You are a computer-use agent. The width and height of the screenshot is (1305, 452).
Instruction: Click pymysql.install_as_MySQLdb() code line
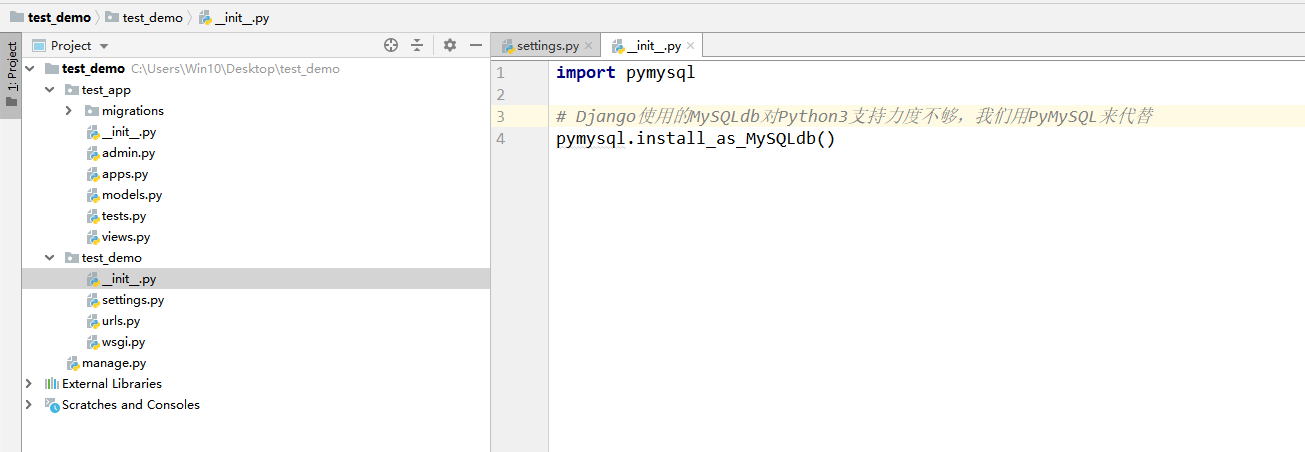695,138
